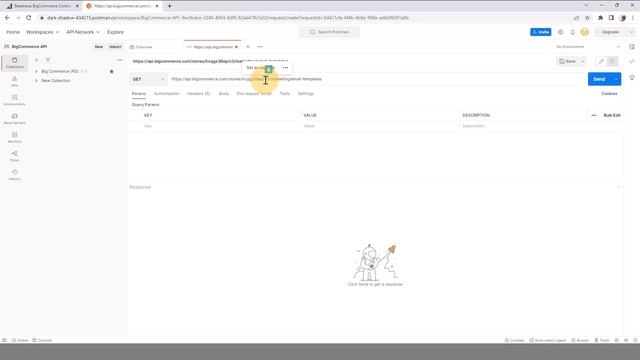Toggle star on Big Commerce collection

coord(111,71)
